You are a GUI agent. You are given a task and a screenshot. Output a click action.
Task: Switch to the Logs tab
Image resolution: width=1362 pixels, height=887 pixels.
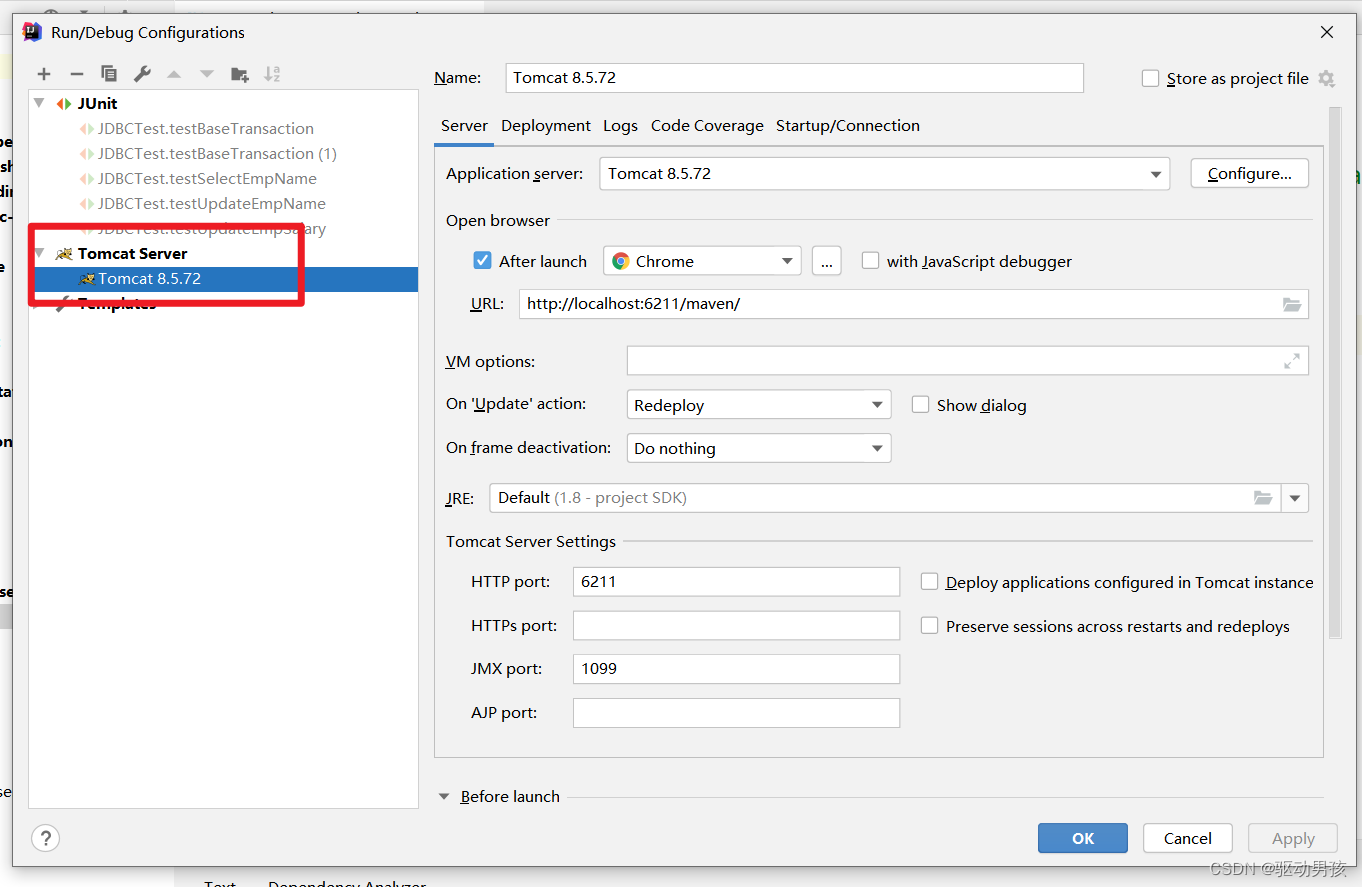click(620, 125)
